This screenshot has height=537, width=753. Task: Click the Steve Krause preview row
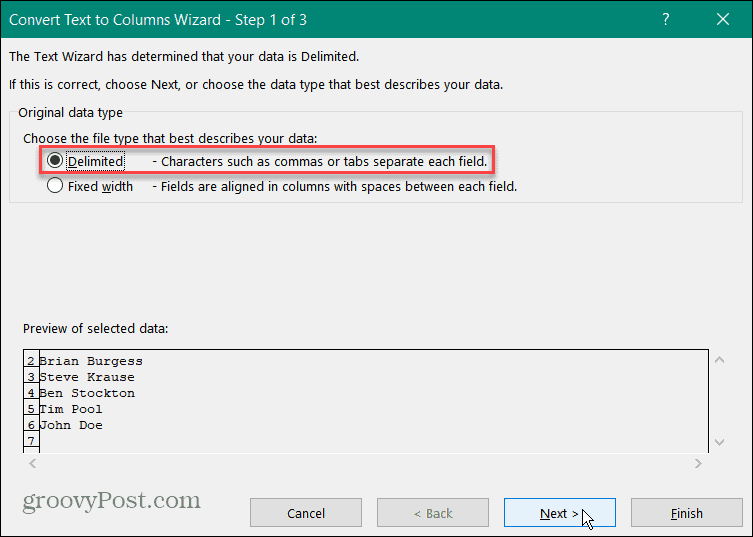[87, 377]
